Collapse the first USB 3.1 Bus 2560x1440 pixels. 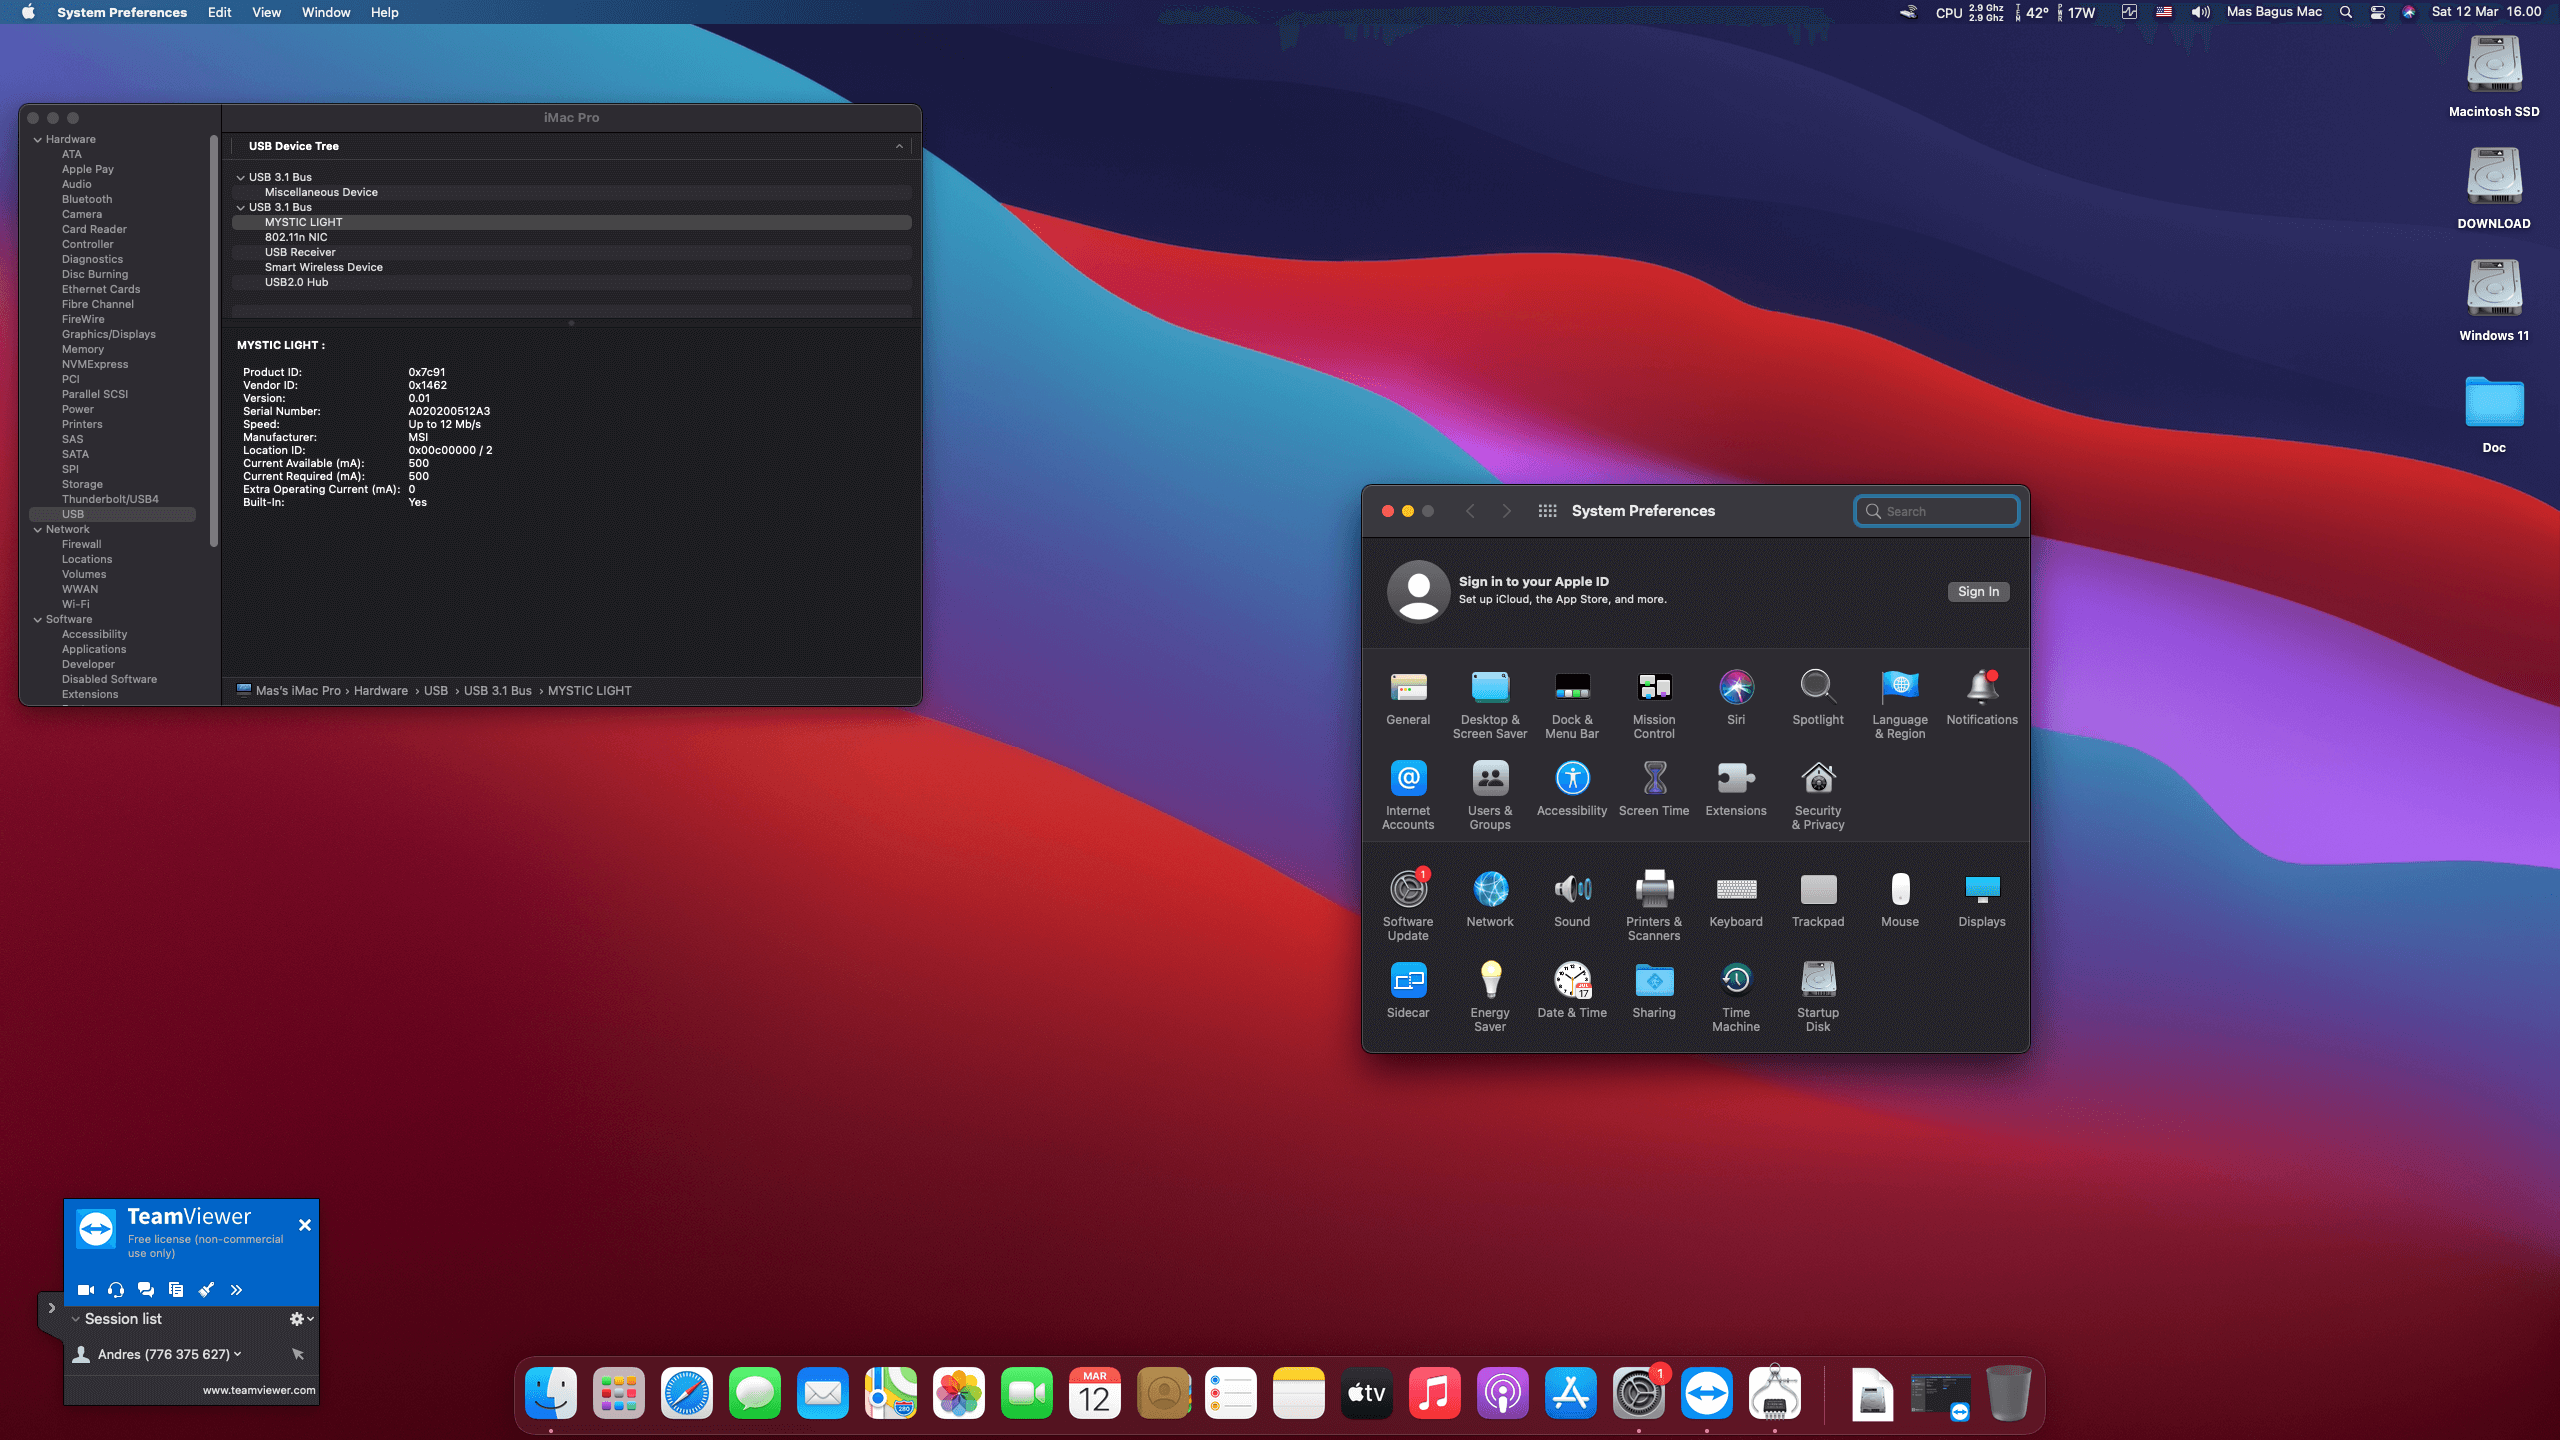[x=240, y=178]
